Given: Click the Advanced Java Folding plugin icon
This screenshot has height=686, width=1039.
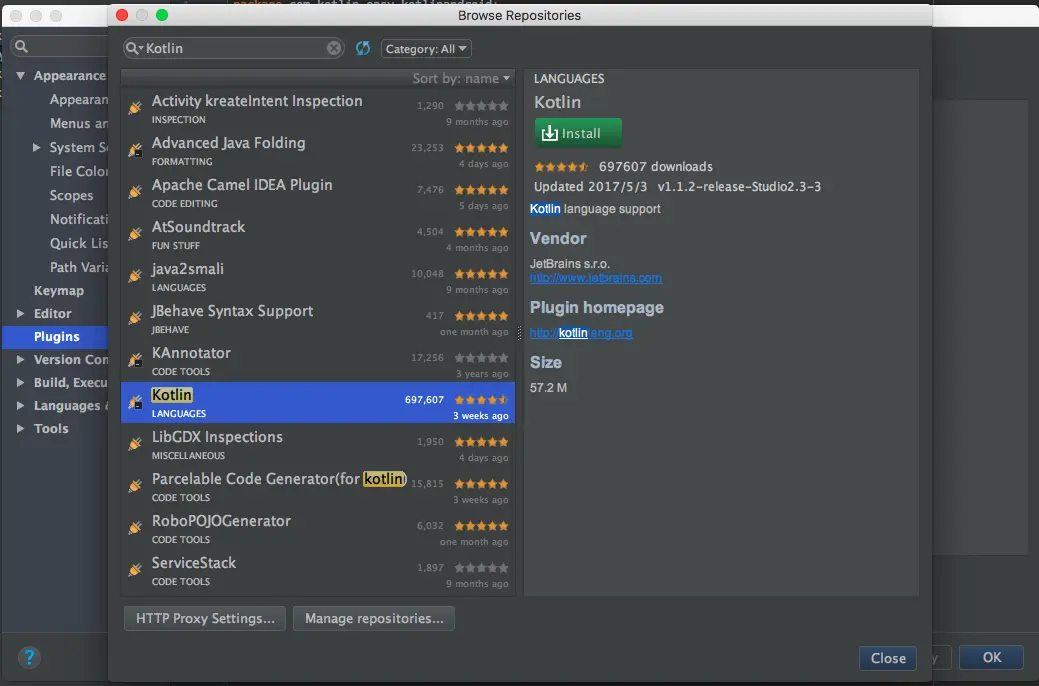Looking at the screenshot, I should pos(135,150).
